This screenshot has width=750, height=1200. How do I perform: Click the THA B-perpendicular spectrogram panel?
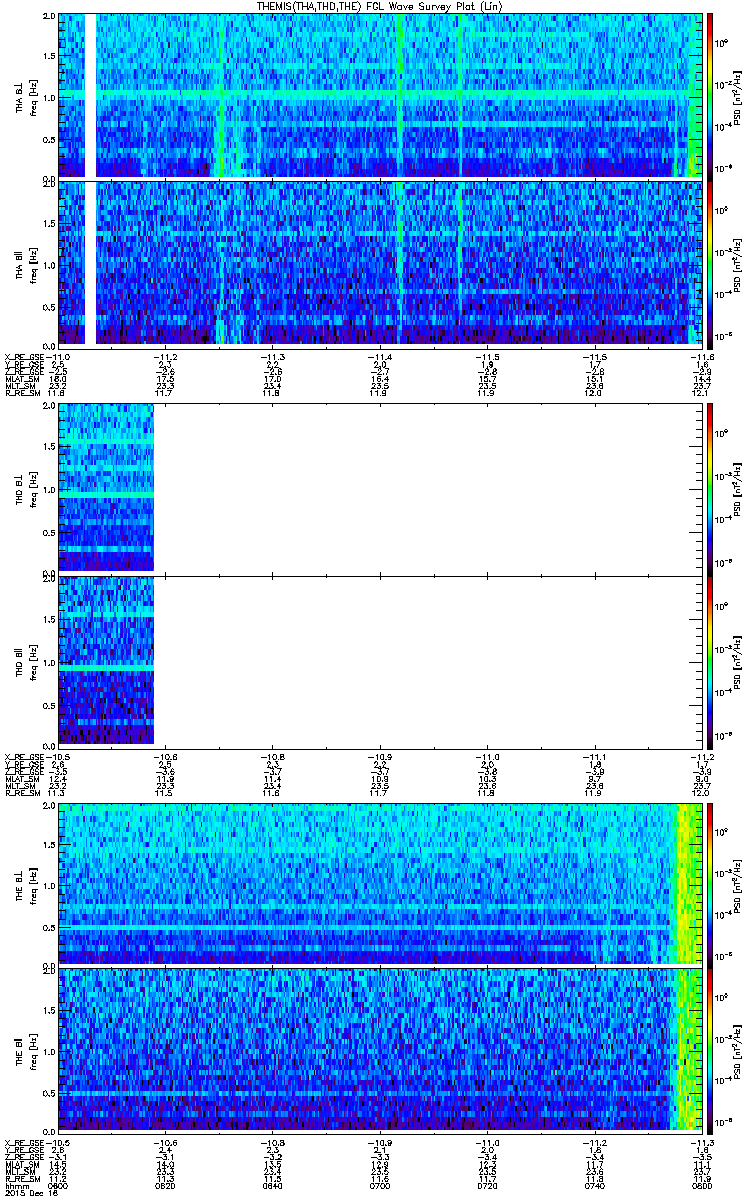pos(382,95)
